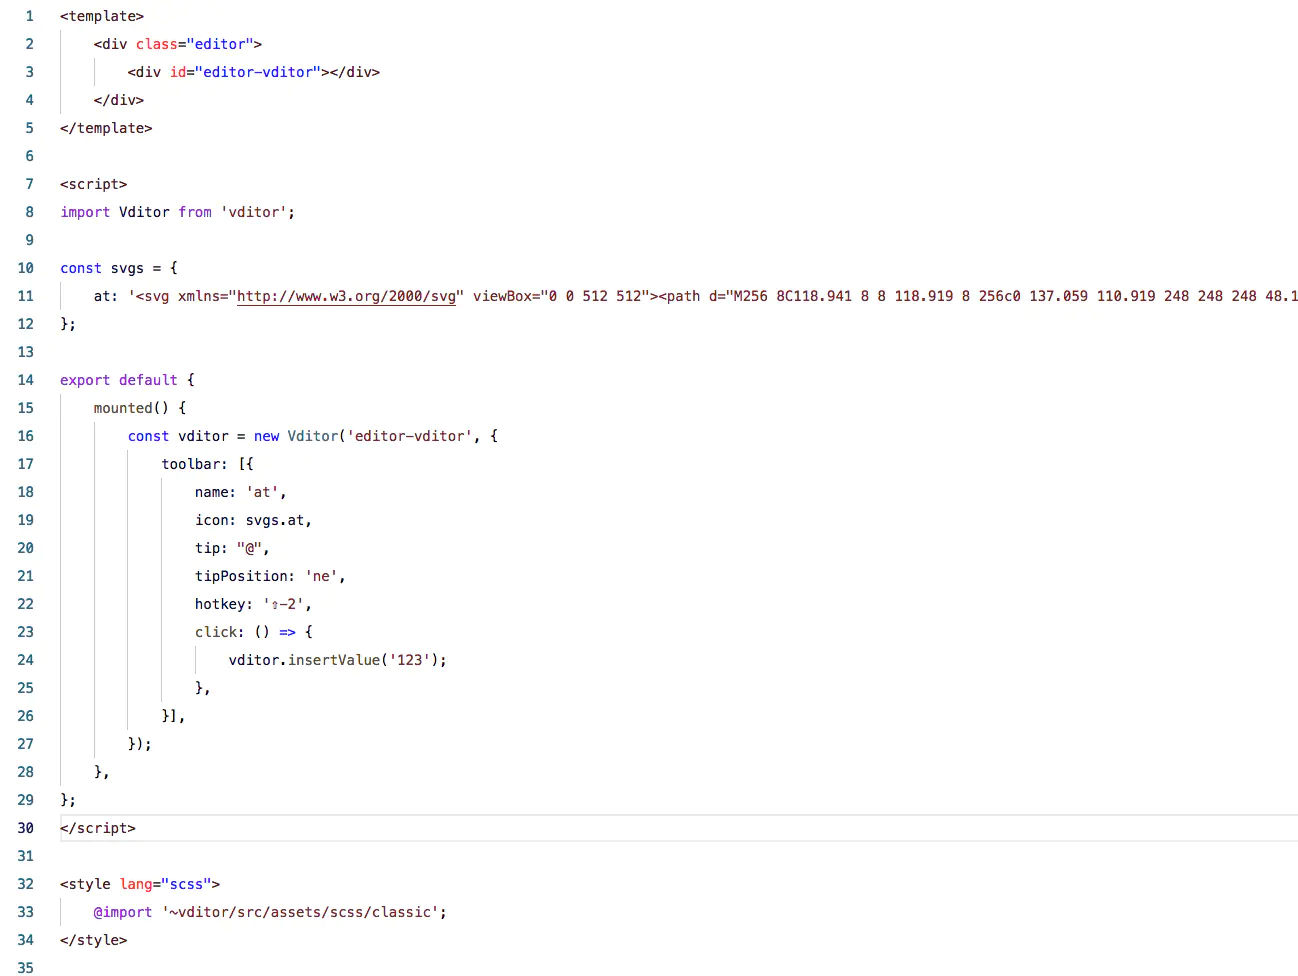This screenshot has height=976, width=1298.
Task: Click line number 24 in the gutter
Action: pyautogui.click(x=26, y=660)
